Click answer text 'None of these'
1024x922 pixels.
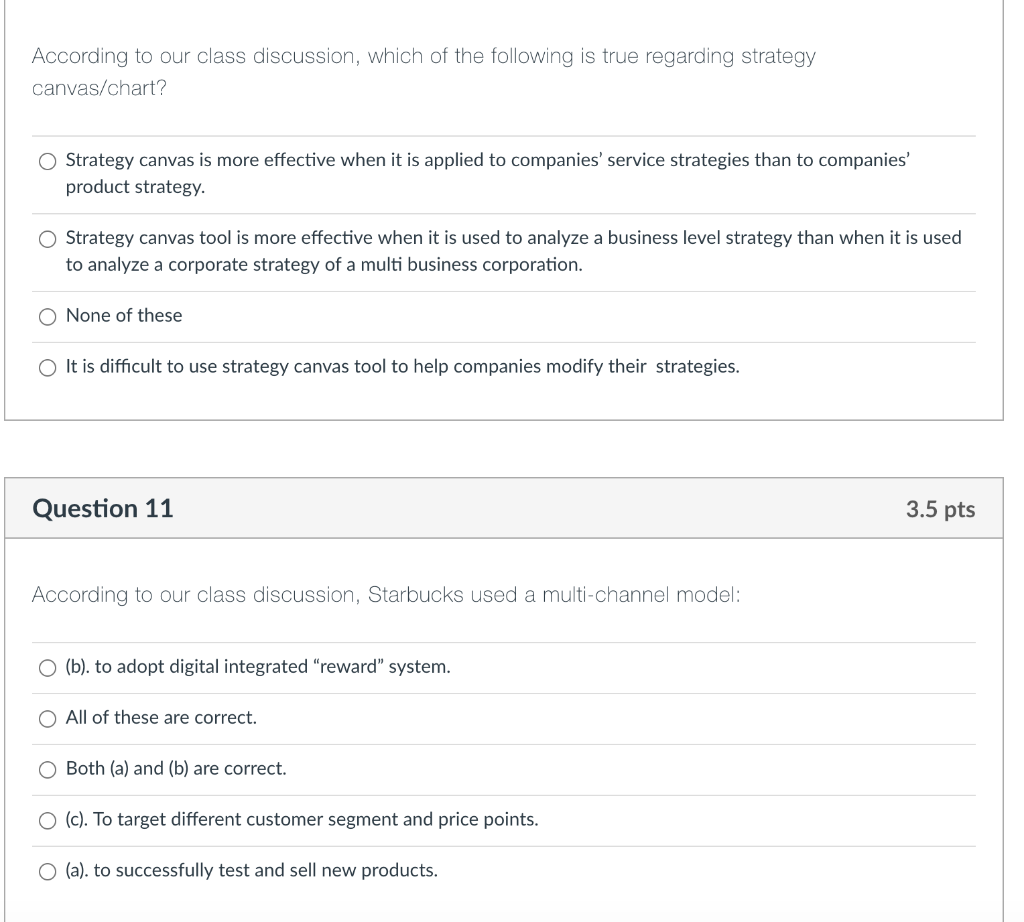point(124,315)
